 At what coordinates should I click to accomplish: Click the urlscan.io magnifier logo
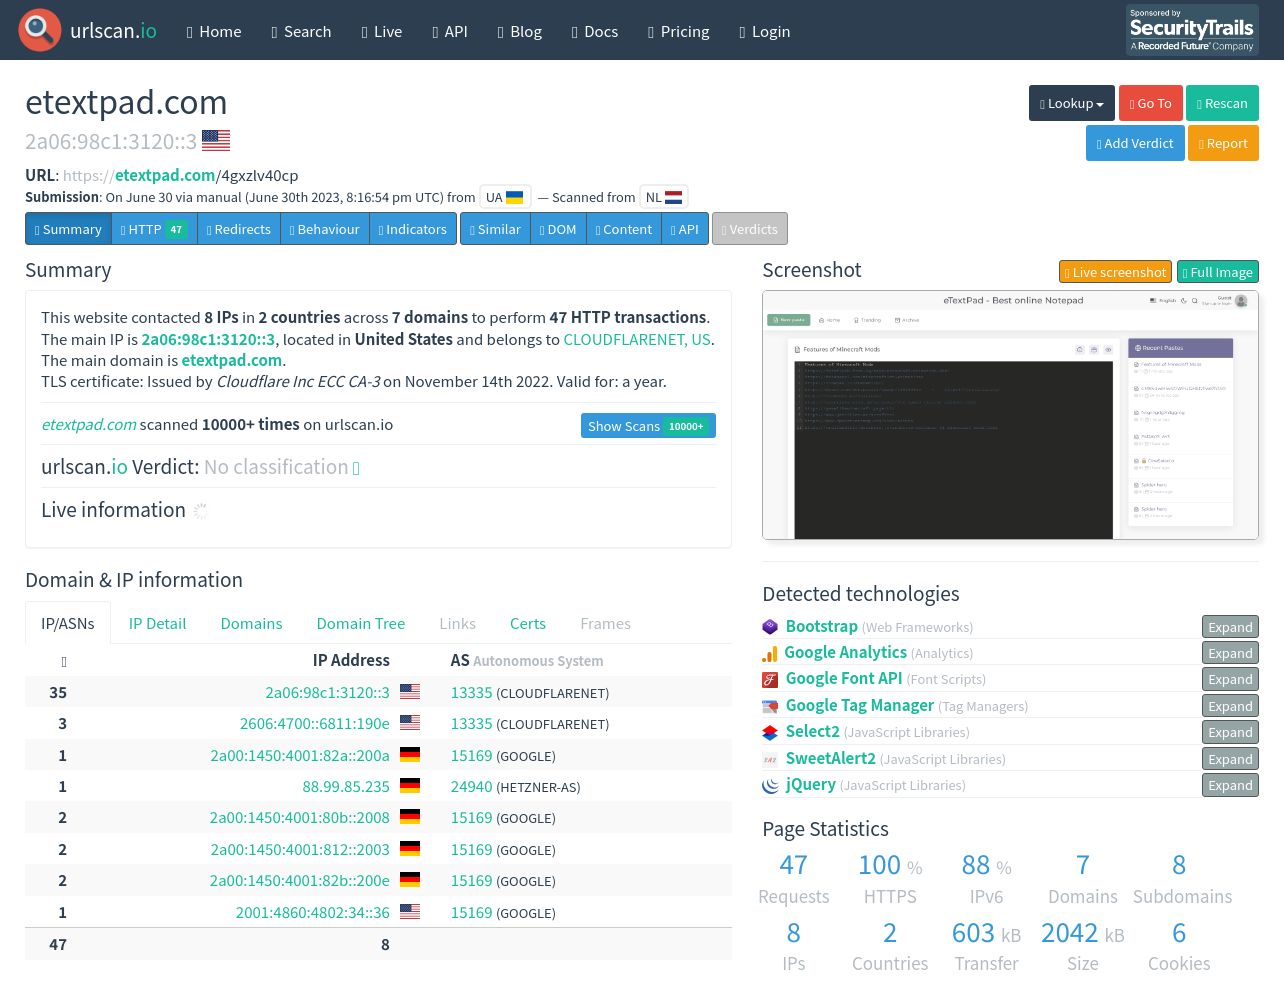(40, 30)
